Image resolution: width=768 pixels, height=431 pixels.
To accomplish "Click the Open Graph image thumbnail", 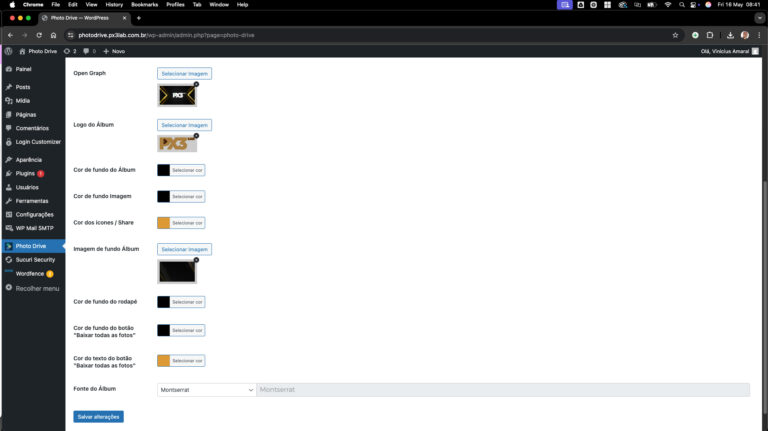I will 177,95.
